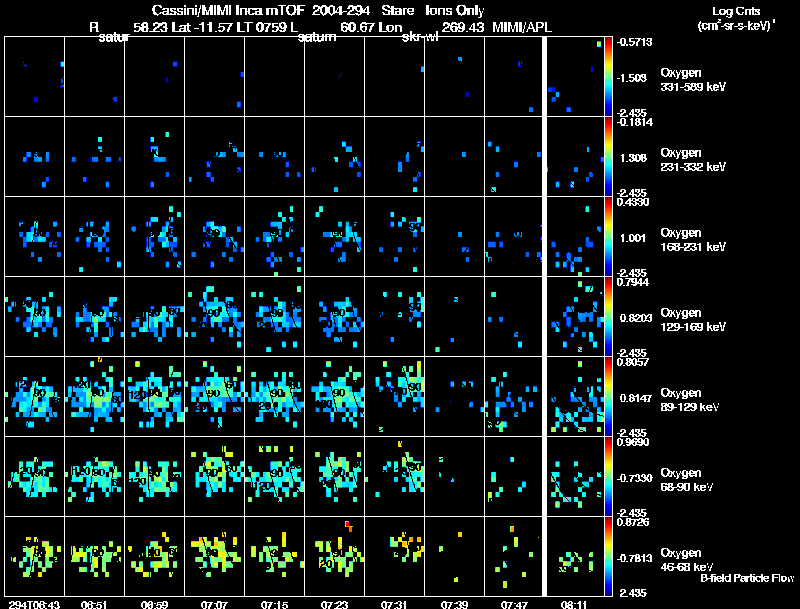This screenshot has width=800, height=609.
Task: Click the color bar for Oxygen 231-332 keV
Action: click(608, 157)
